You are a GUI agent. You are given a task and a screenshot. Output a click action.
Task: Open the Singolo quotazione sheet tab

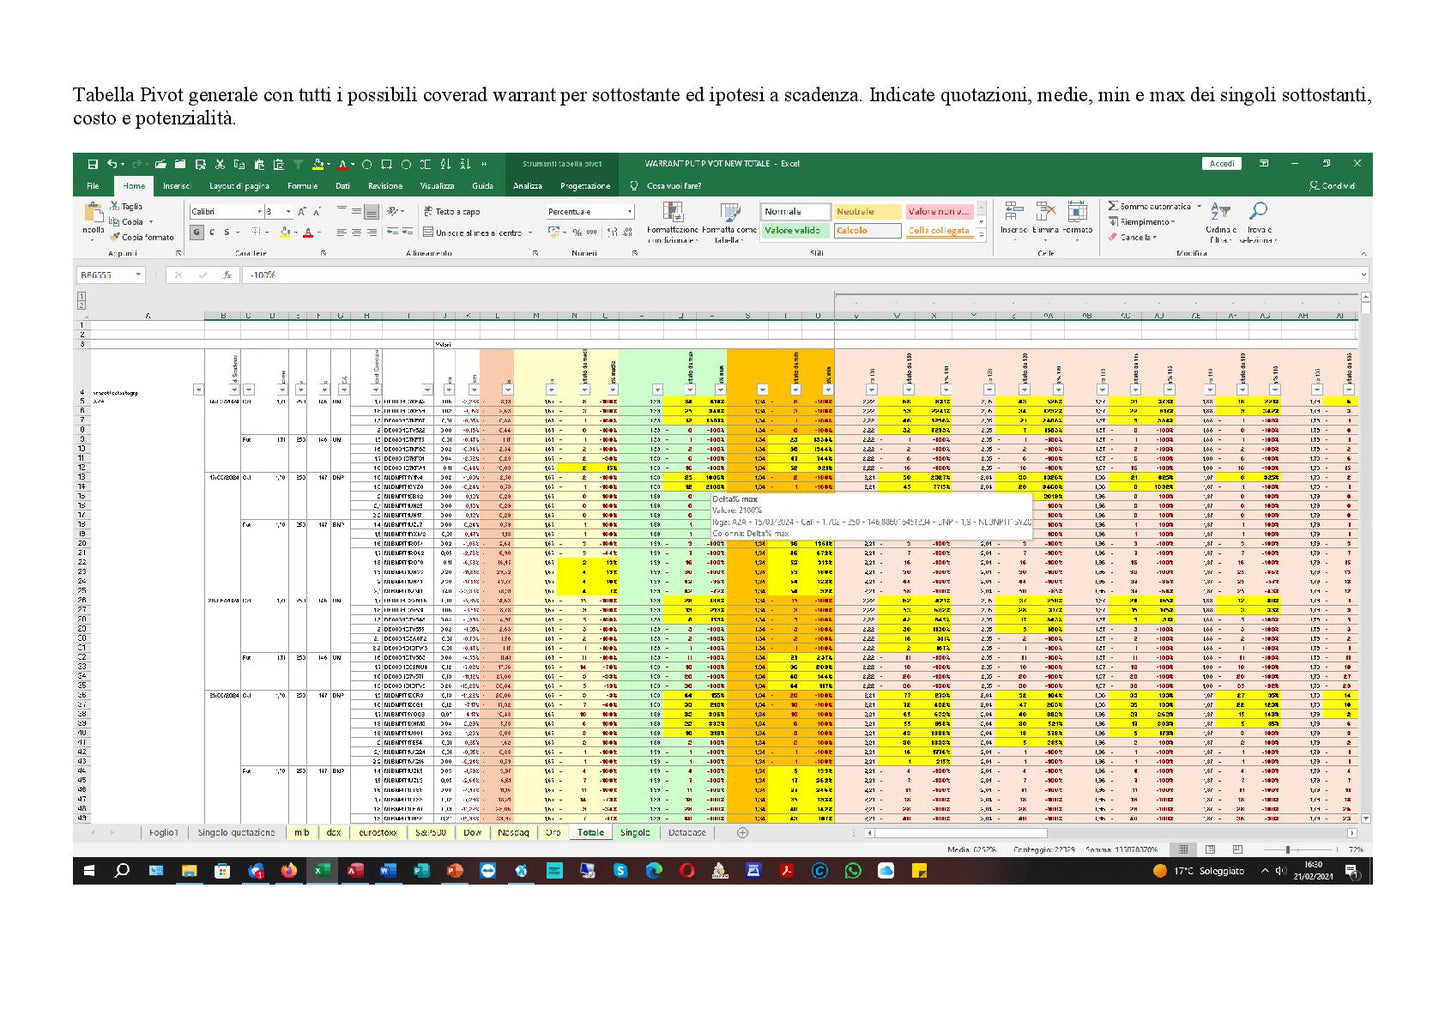click(x=236, y=832)
